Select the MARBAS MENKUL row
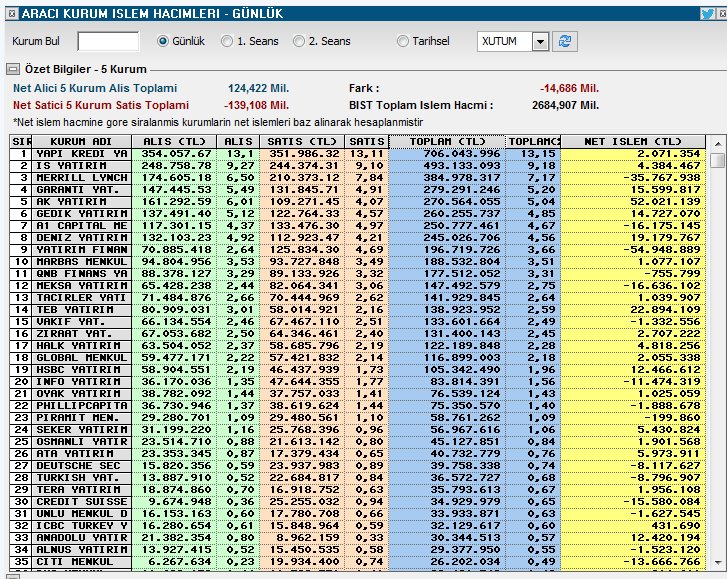 (x=357, y=262)
